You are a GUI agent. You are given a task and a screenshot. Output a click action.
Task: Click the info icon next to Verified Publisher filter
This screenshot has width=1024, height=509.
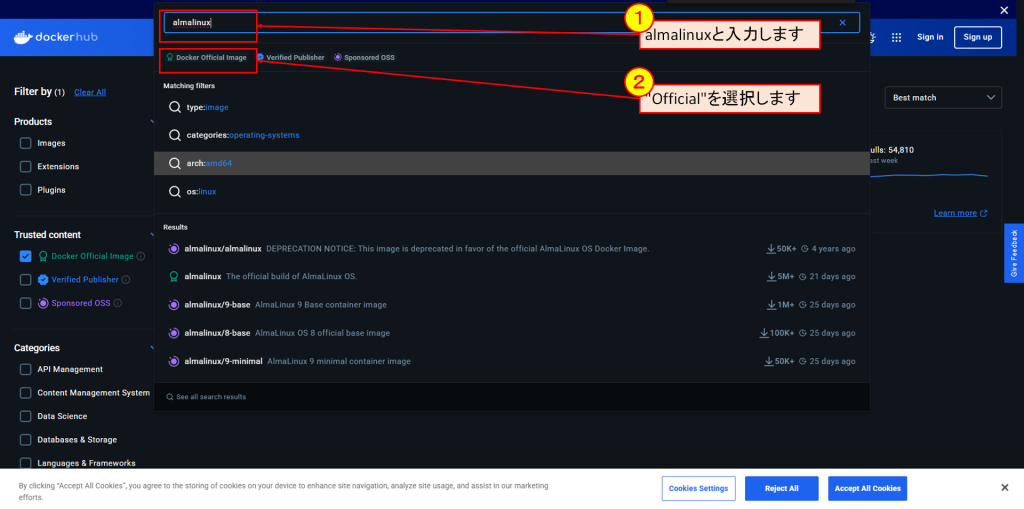coord(126,280)
